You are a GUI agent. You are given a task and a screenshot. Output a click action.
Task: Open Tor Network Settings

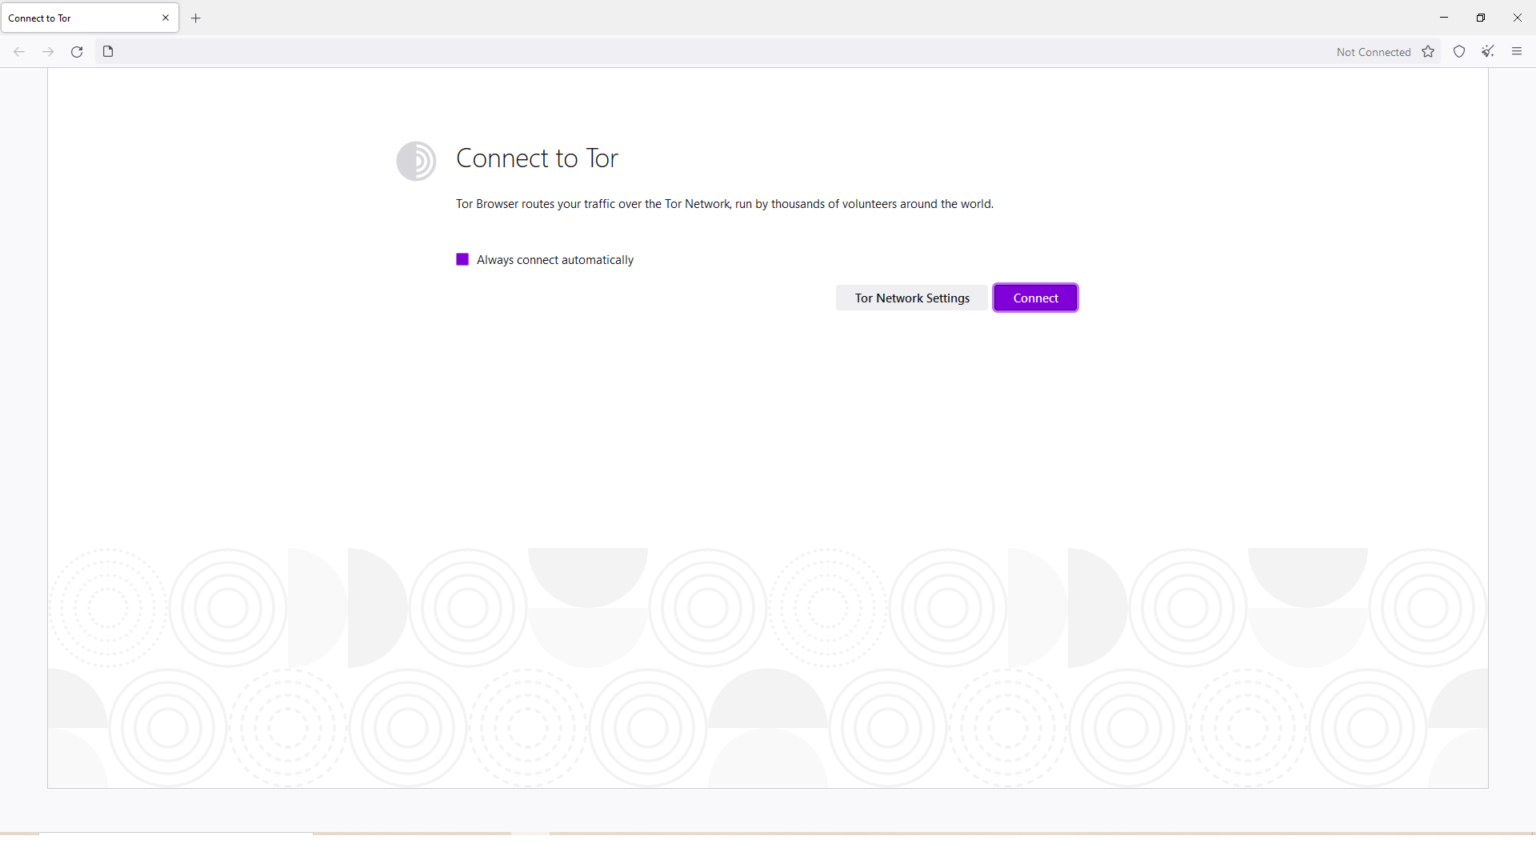tap(911, 297)
